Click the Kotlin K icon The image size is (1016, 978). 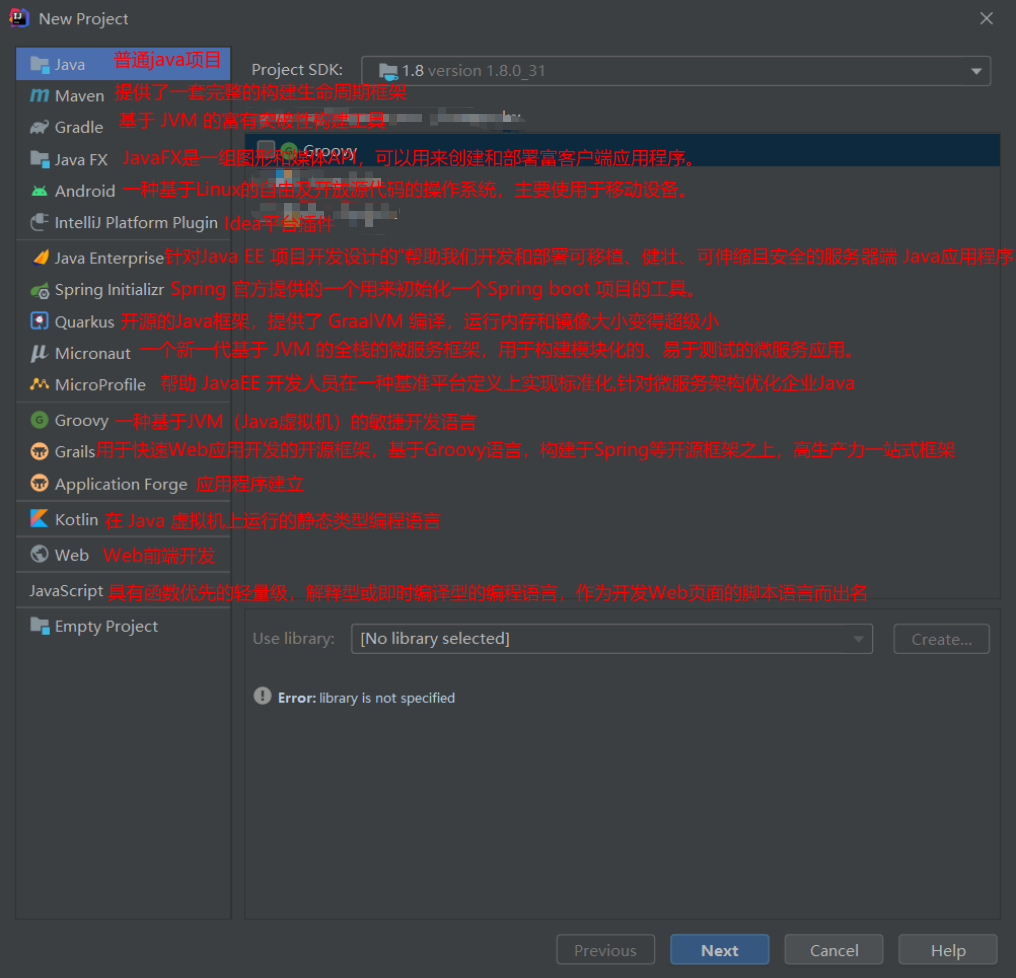click(40, 518)
